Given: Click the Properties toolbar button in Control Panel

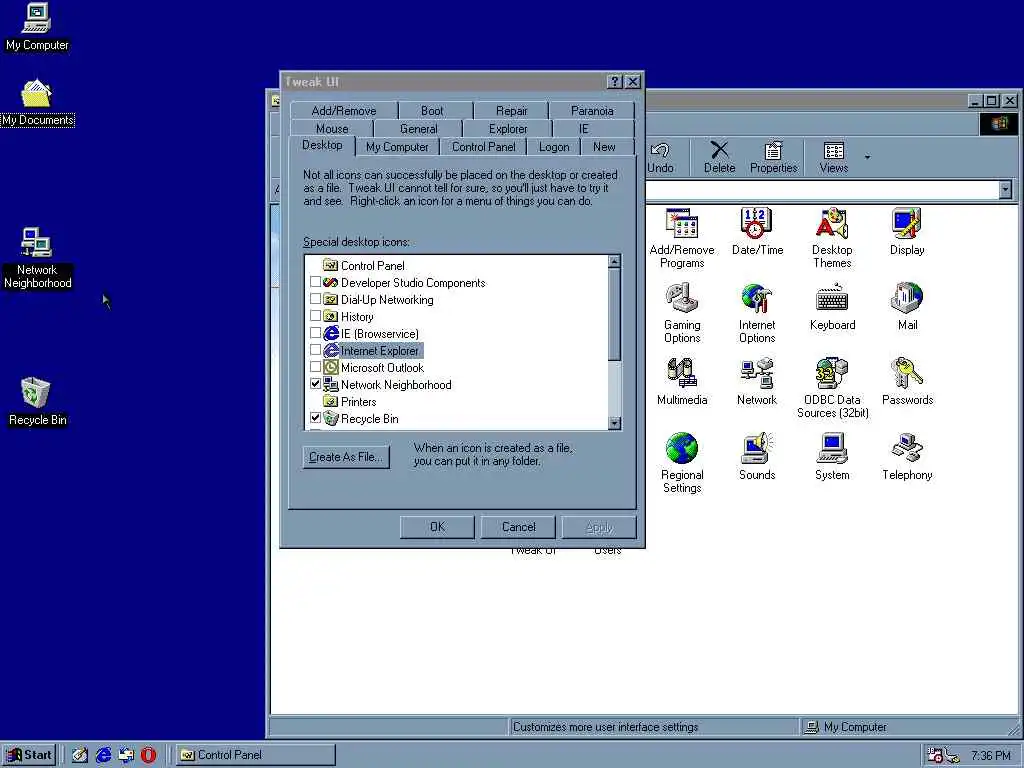Looking at the screenshot, I should click(773, 158).
